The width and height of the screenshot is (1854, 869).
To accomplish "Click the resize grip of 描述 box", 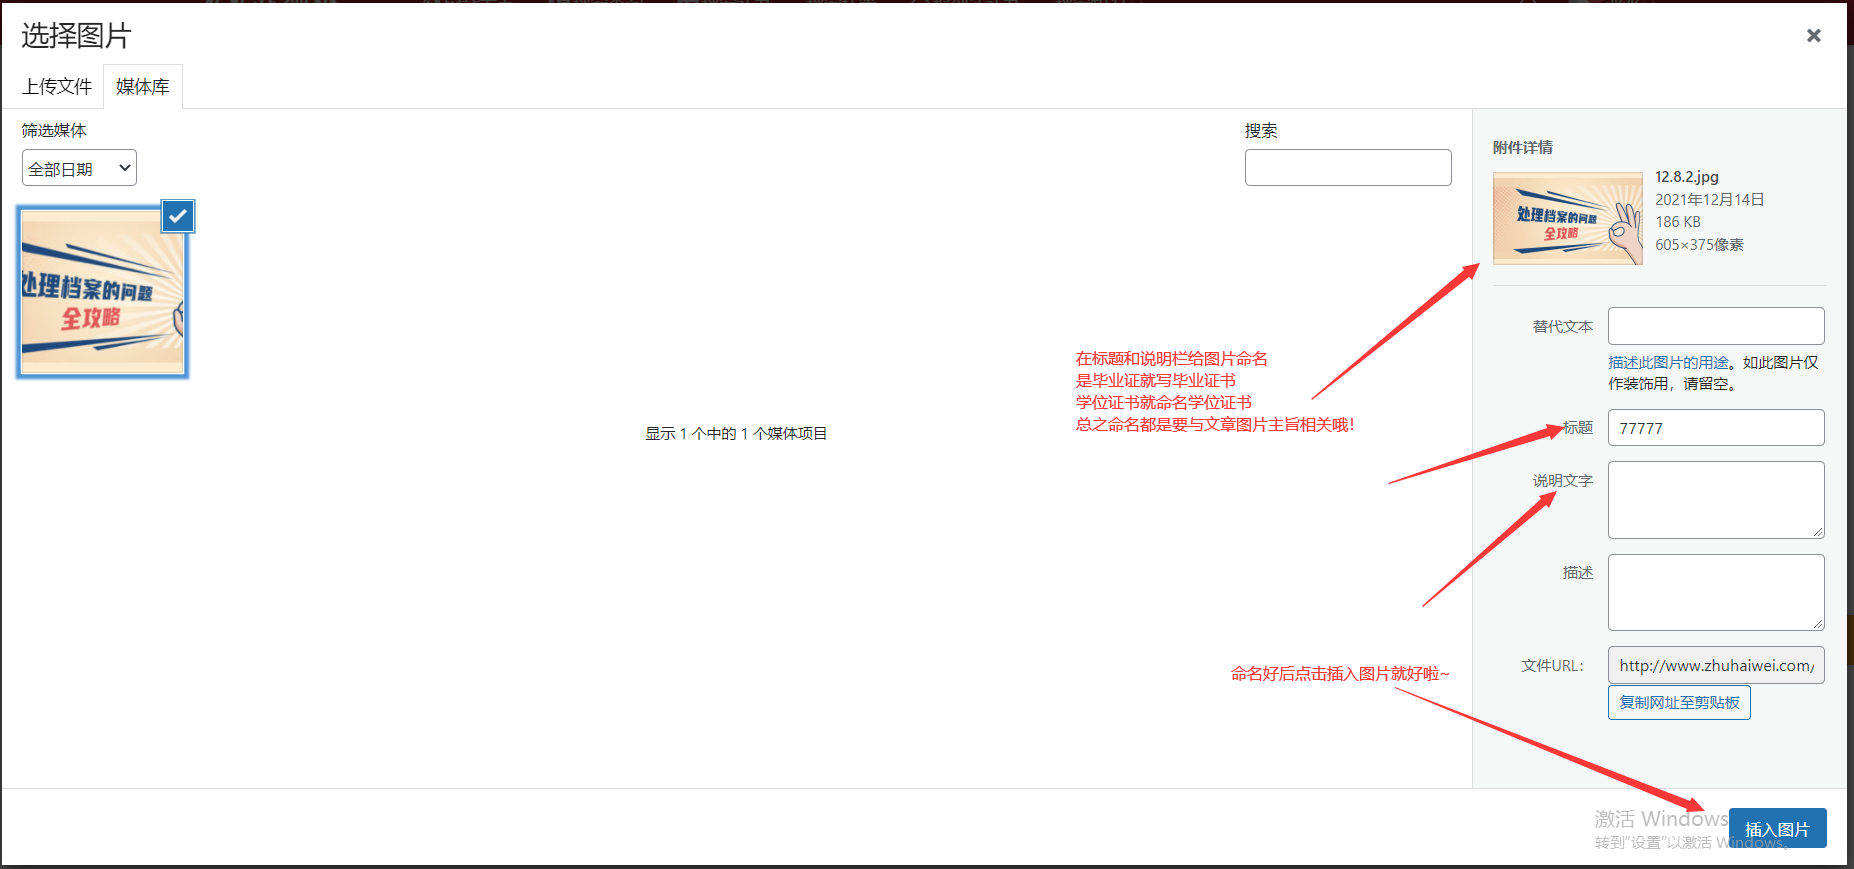I will point(1817,624).
